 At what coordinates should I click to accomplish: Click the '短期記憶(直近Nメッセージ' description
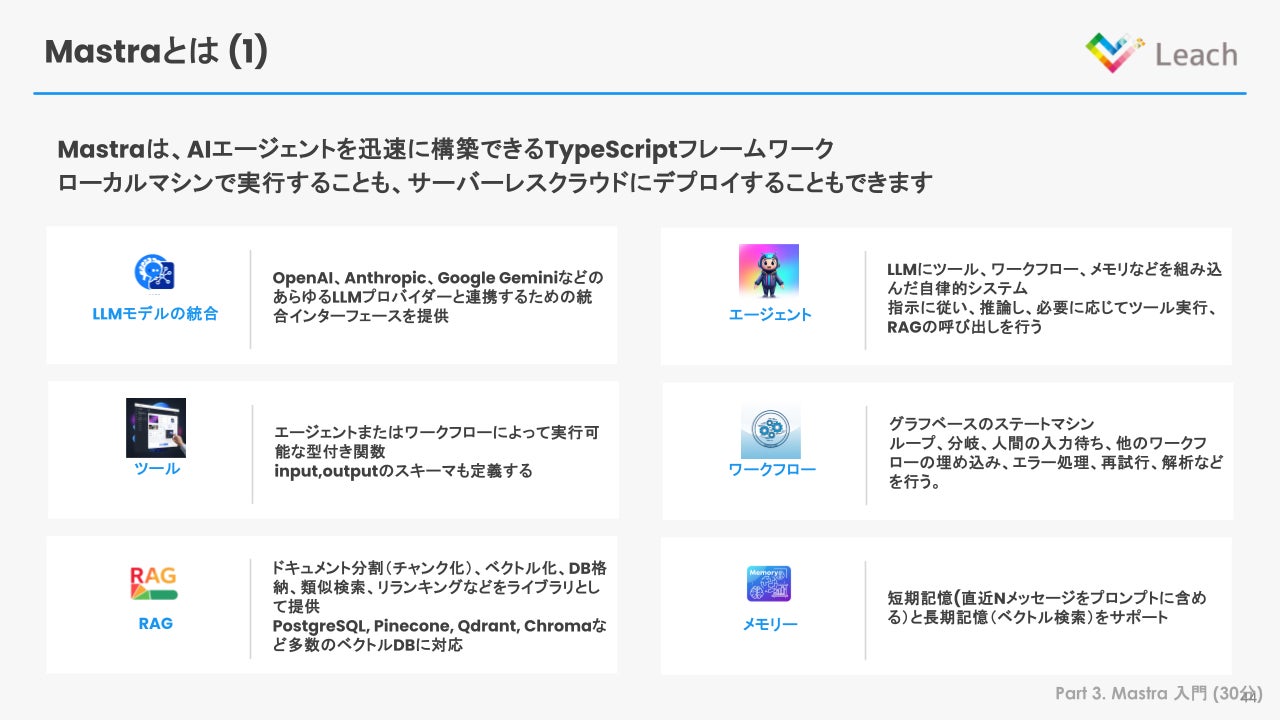pyautogui.click(x=1047, y=608)
